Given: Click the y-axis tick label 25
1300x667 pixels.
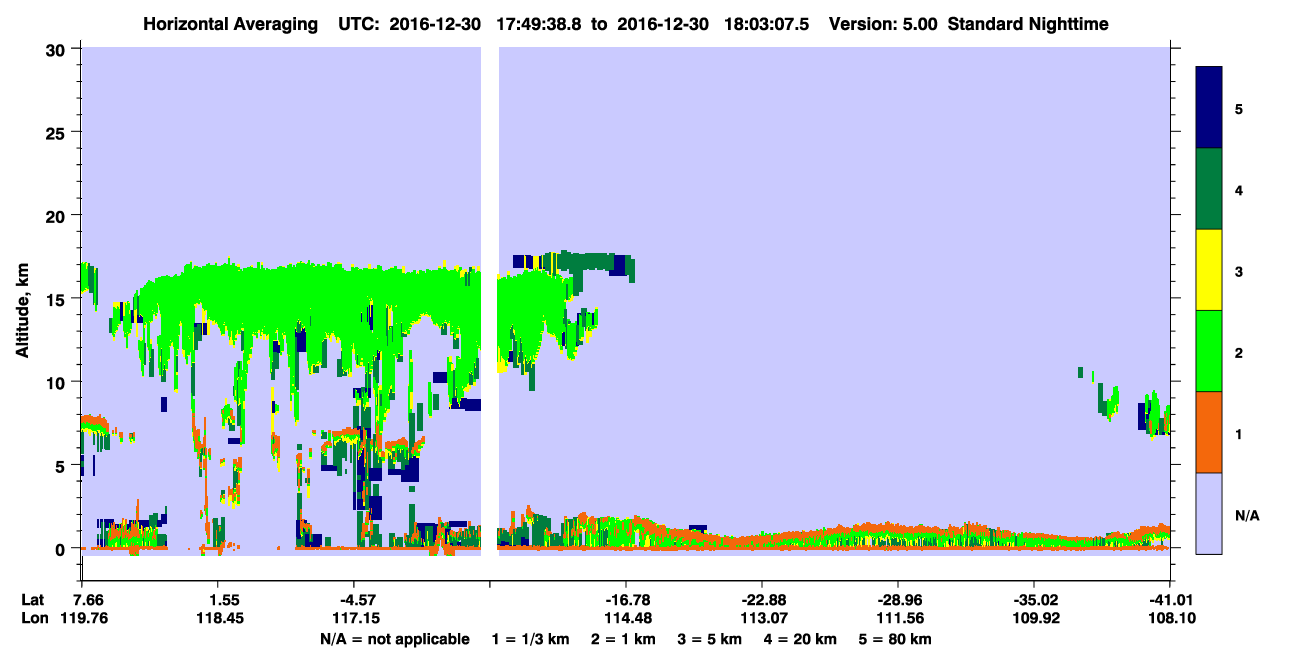Looking at the screenshot, I should point(58,132).
